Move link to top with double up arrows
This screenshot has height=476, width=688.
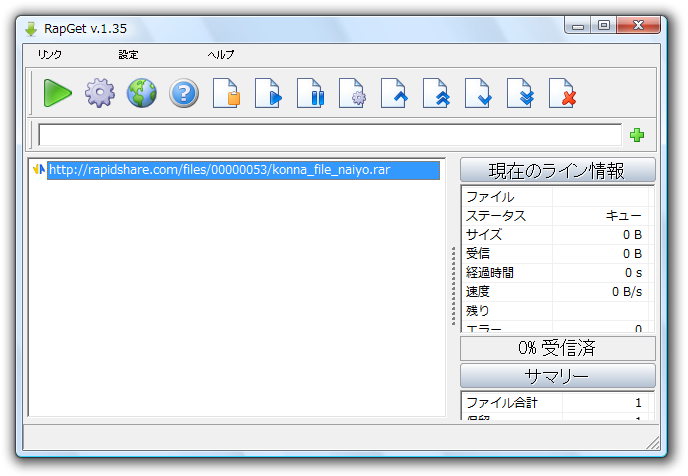[x=436, y=93]
